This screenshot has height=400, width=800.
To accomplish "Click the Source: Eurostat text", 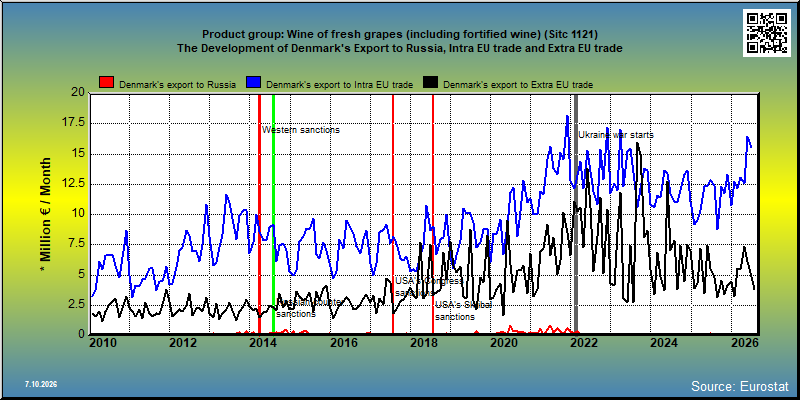I will (740, 385).
